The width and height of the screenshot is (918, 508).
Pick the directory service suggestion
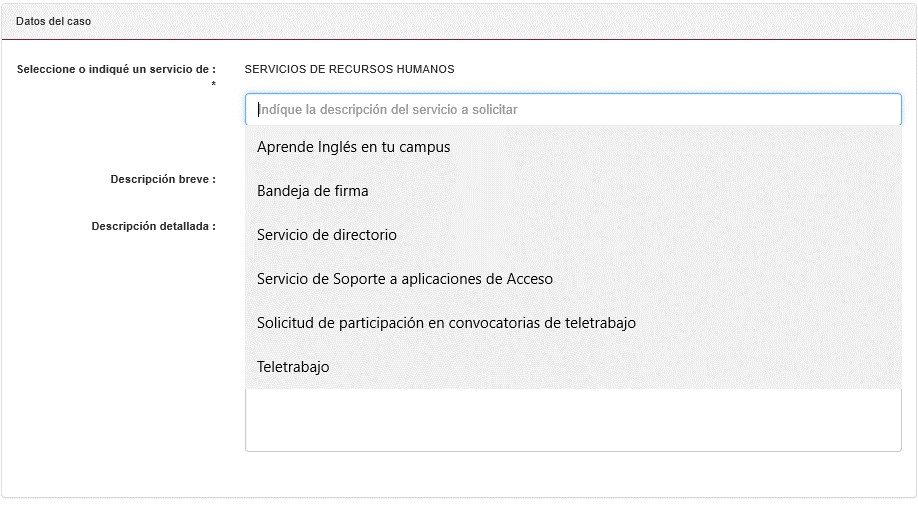[x=327, y=235]
